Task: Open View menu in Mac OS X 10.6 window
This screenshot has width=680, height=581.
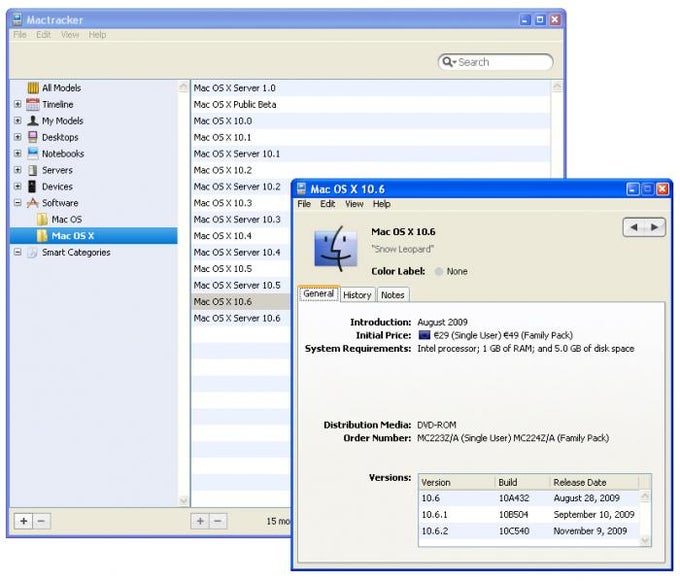Action: [354, 204]
